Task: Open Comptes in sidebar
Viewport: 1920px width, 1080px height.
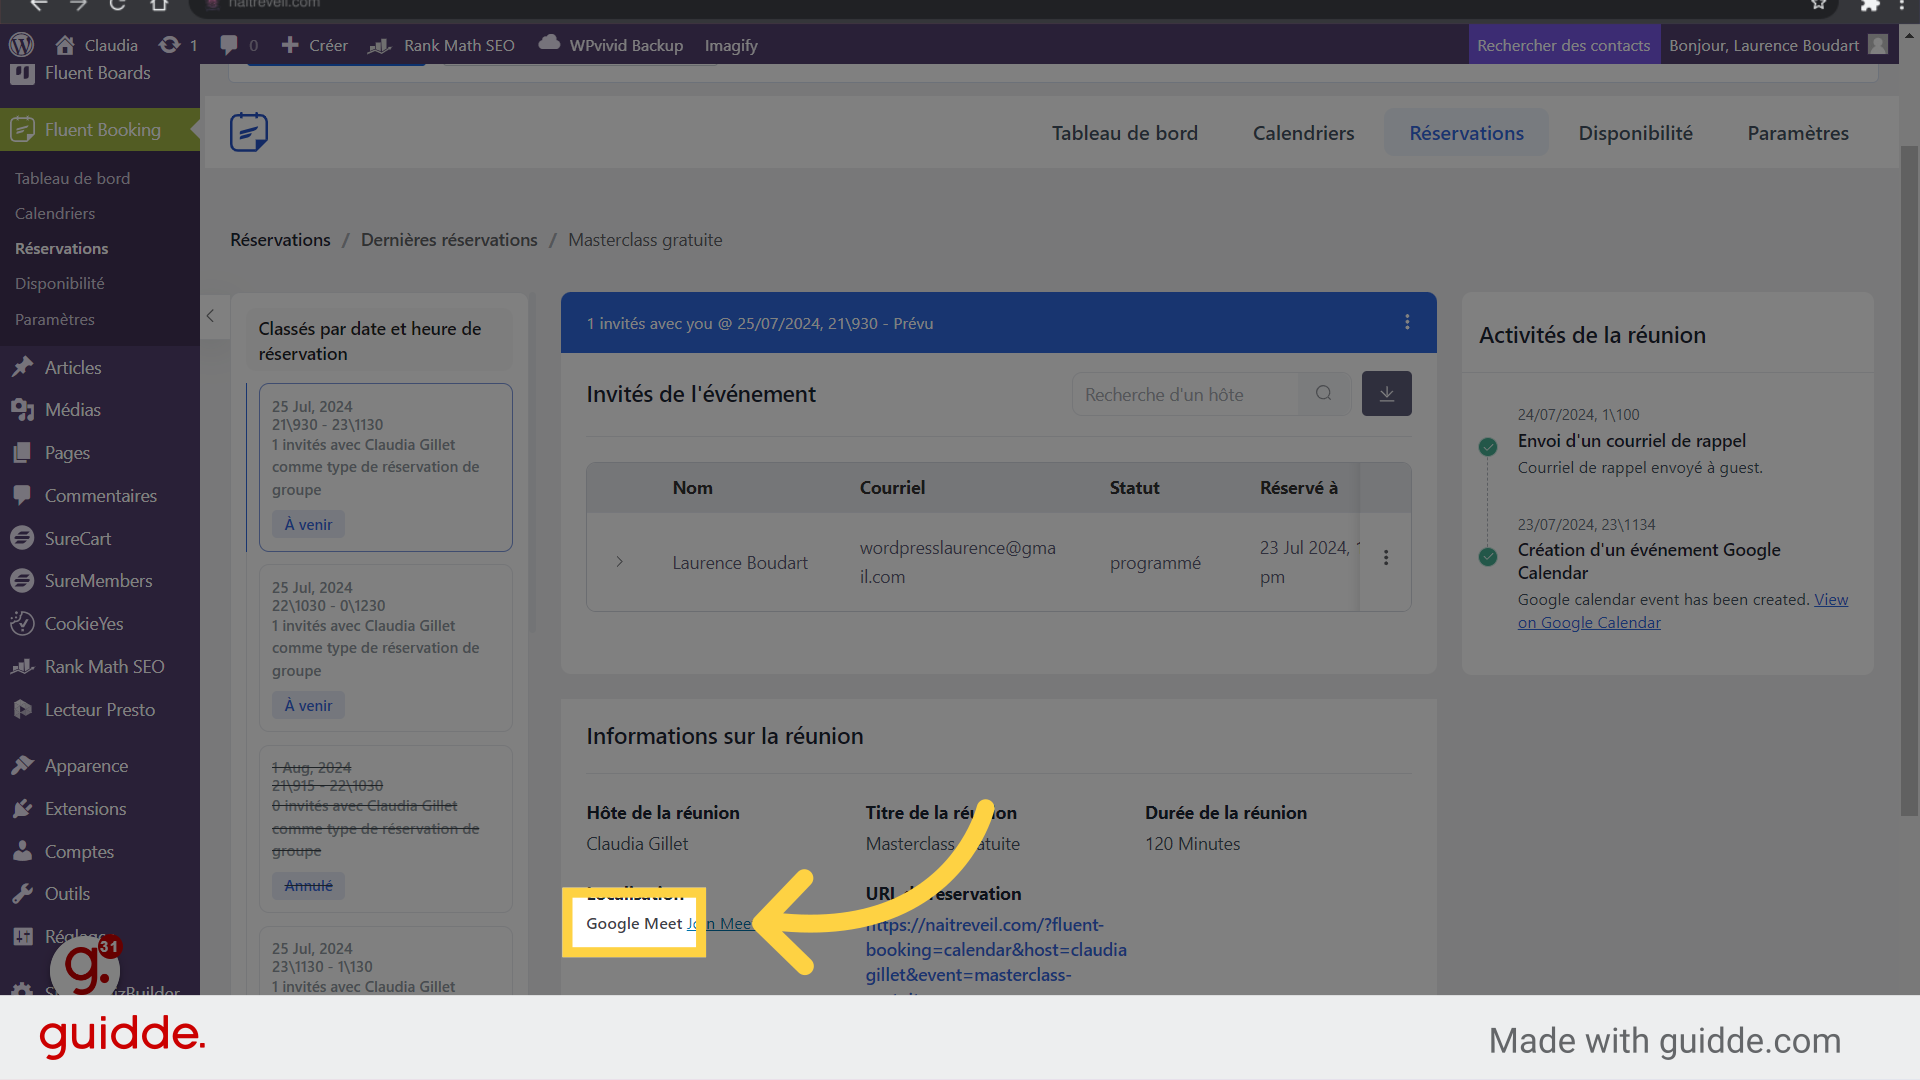Action: (x=79, y=852)
